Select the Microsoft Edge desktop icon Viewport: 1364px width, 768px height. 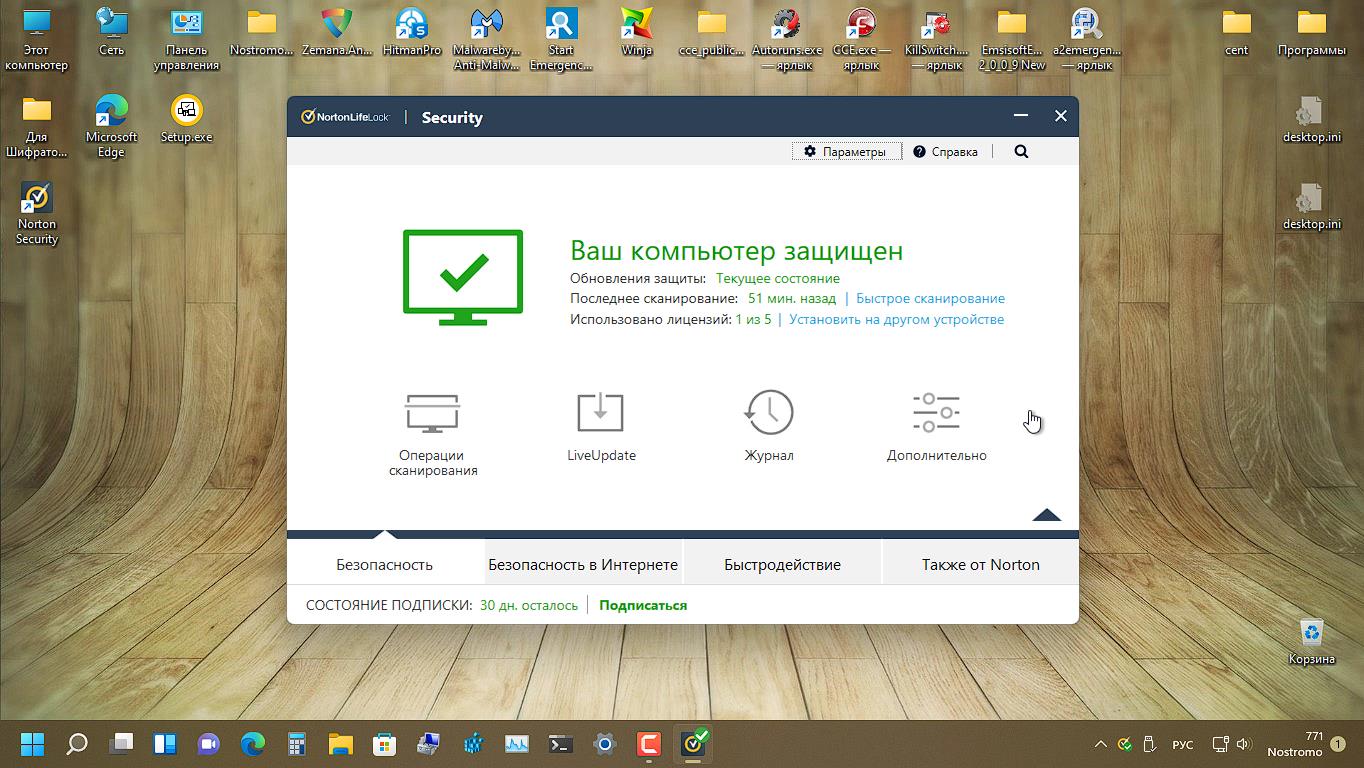coord(112,127)
